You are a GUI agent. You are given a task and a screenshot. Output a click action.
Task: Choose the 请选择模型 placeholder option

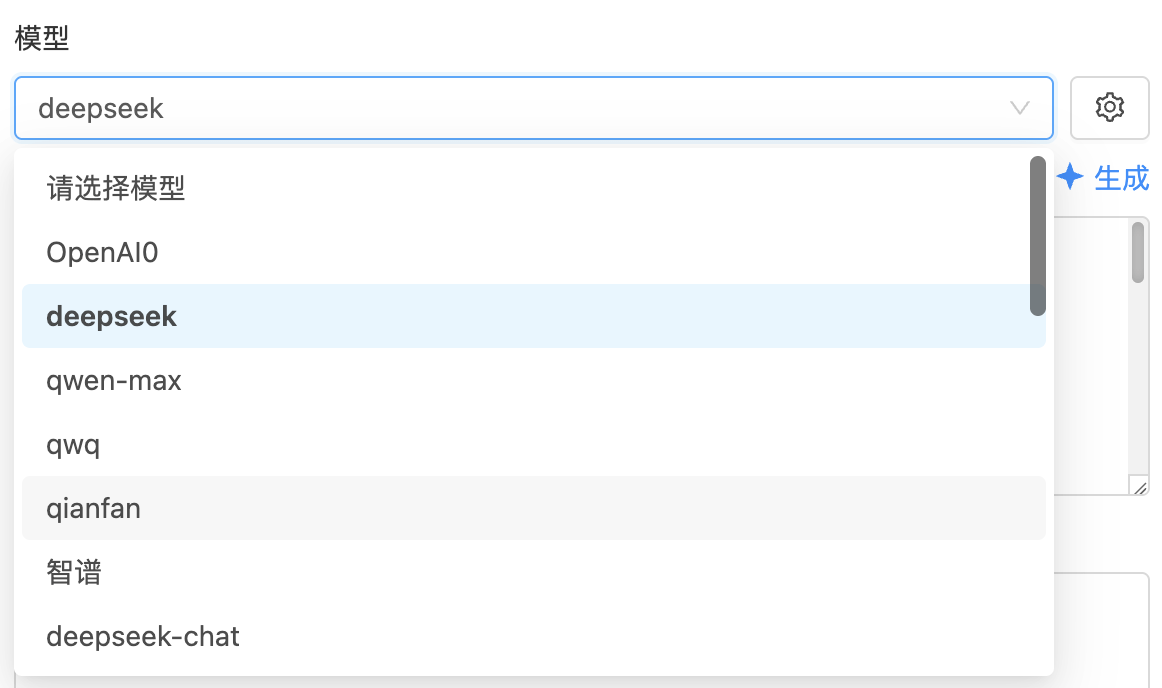click(116, 188)
